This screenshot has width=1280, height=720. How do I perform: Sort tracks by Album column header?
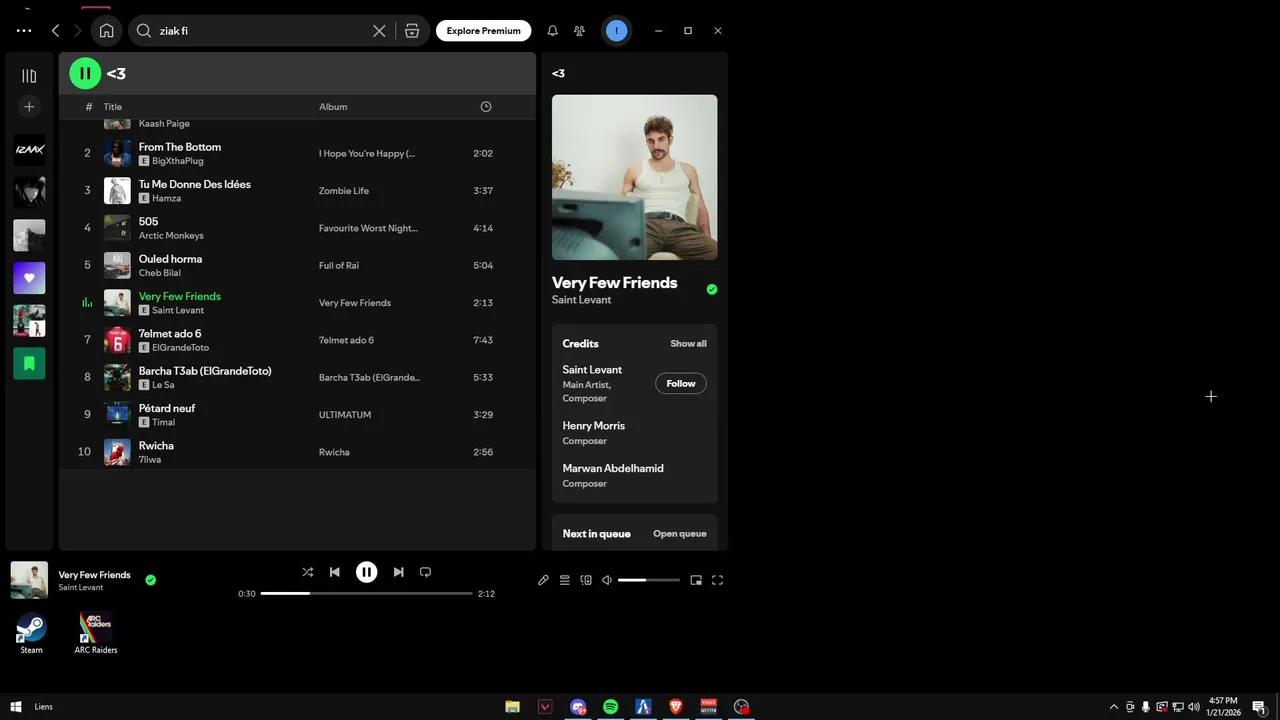pos(333,107)
